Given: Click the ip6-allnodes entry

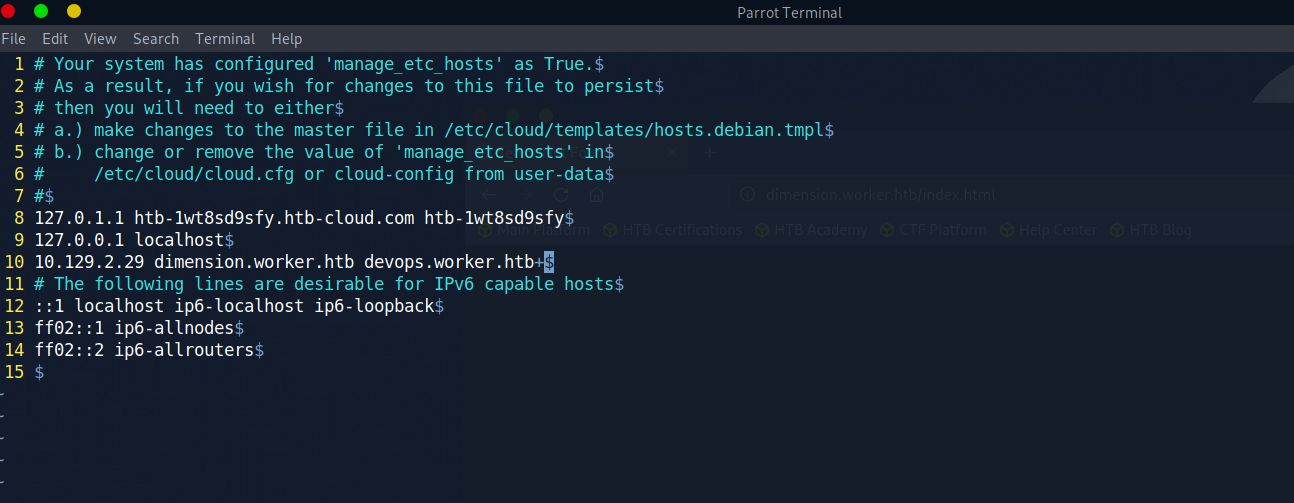Looking at the screenshot, I should 174,328.
